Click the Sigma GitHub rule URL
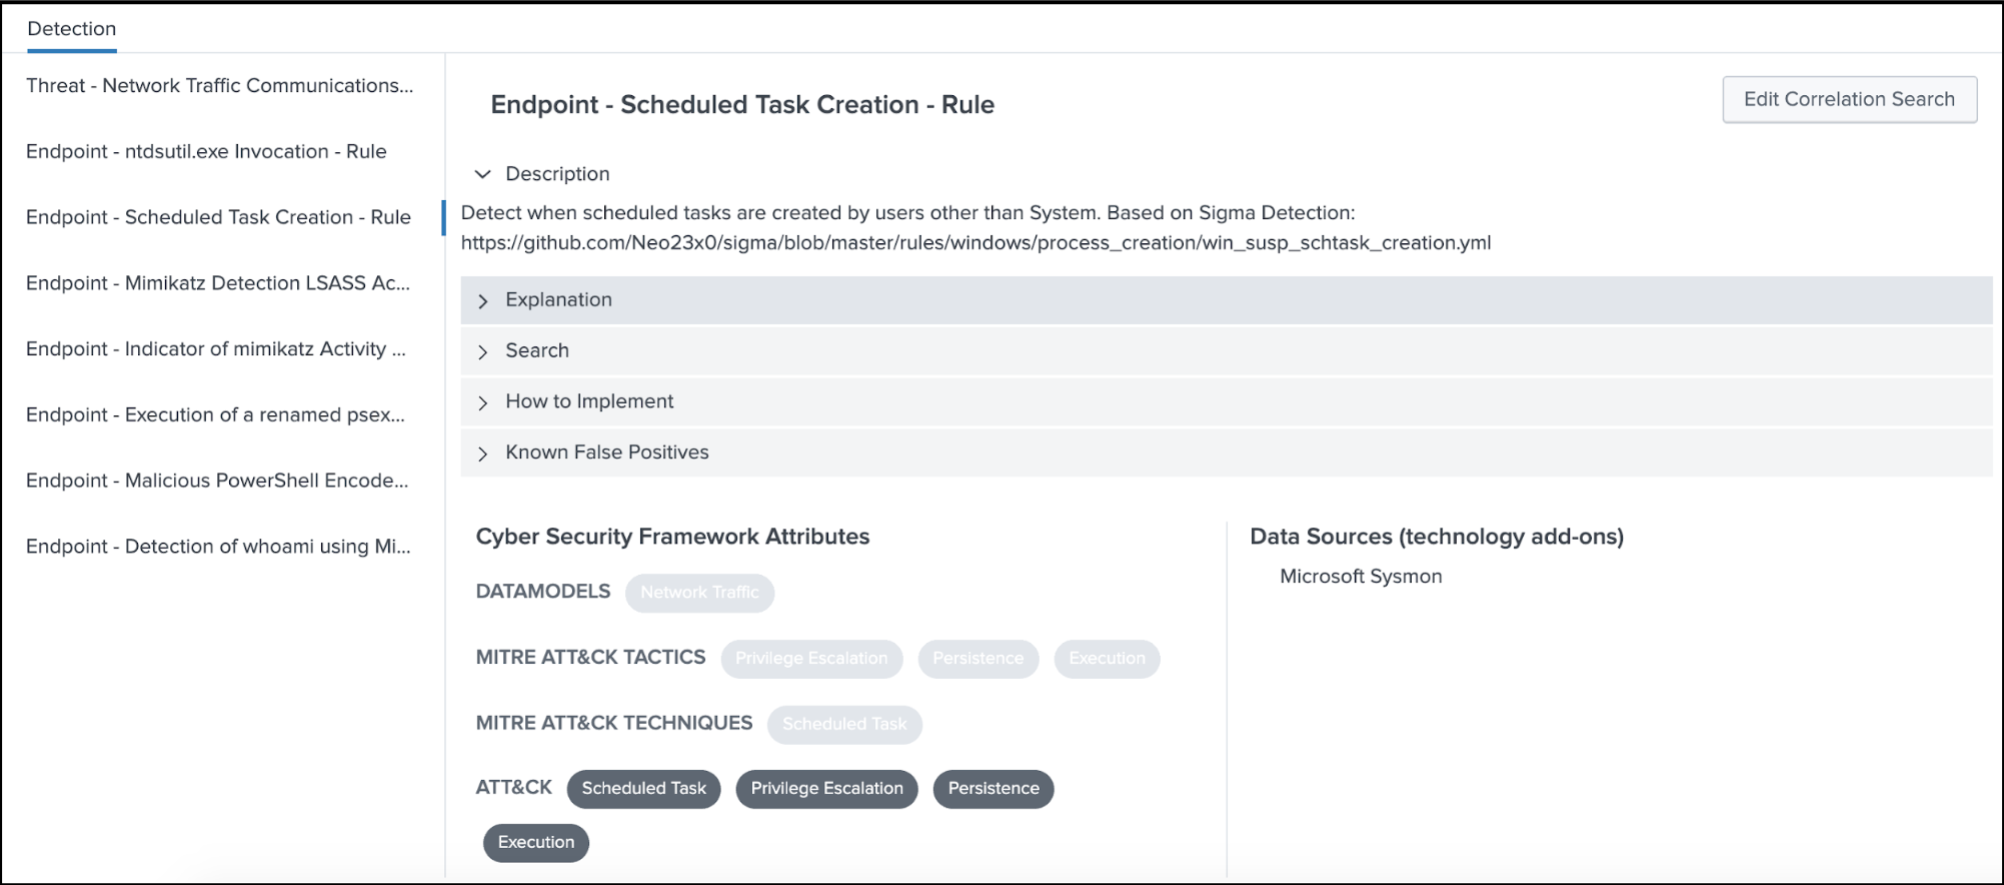Image resolution: width=2004 pixels, height=885 pixels. pyautogui.click(x=976, y=243)
